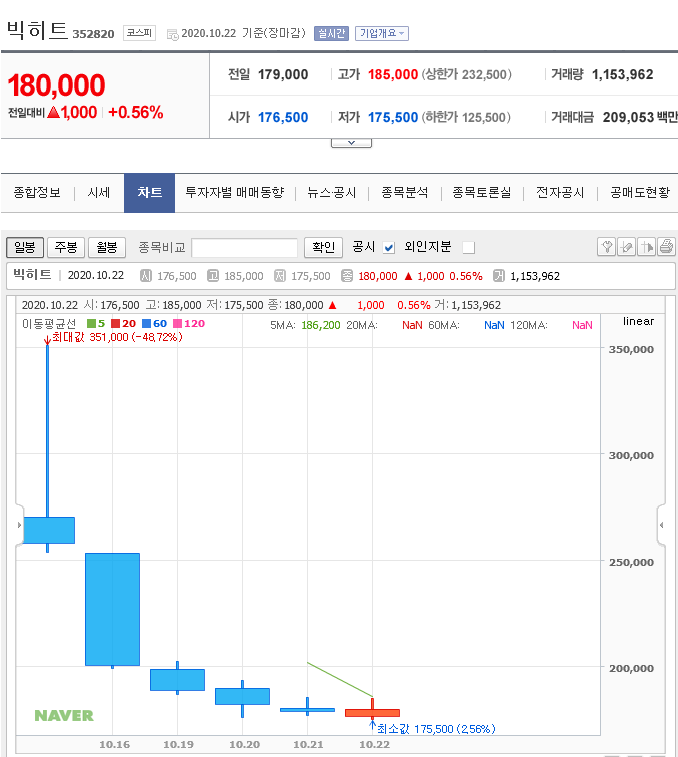678x757 pixels.
Task: Select the chart drawing pencil tool
Action: click(x=626, y=247)
